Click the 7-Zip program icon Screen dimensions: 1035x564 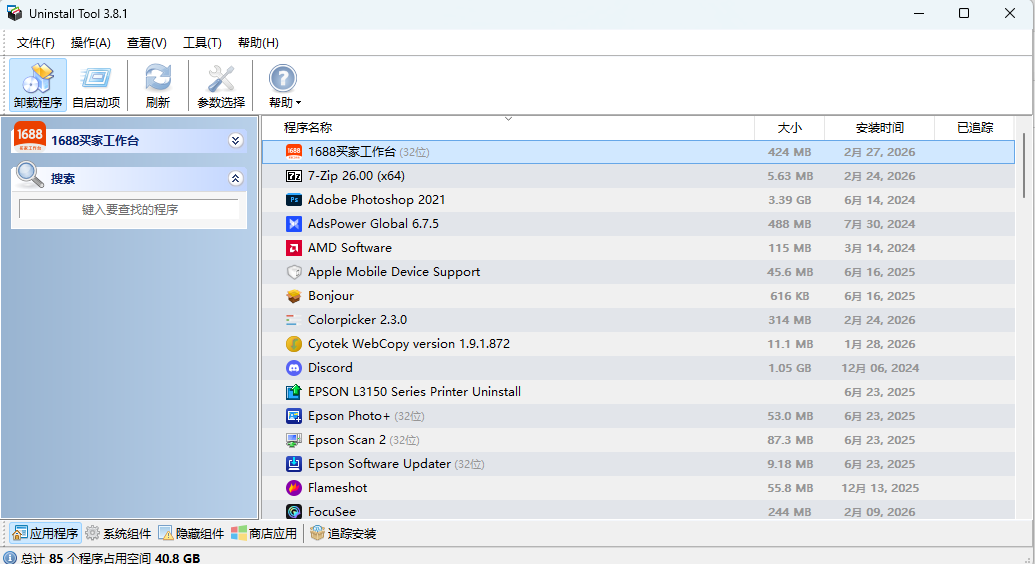[x=294, y=176]
